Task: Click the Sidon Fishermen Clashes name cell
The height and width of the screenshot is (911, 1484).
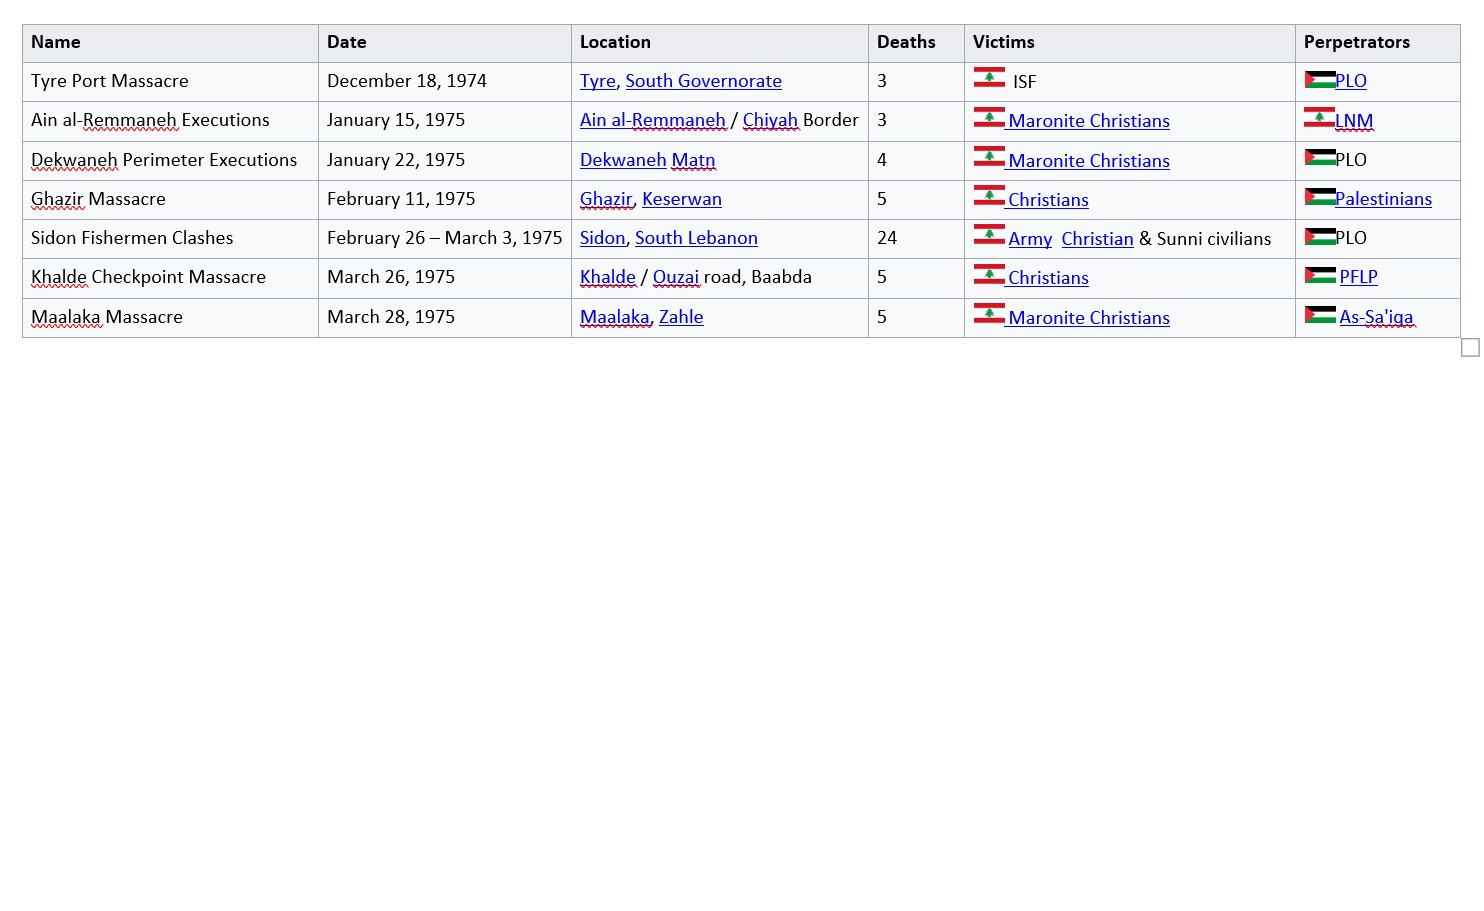Action: click(170, 238)
